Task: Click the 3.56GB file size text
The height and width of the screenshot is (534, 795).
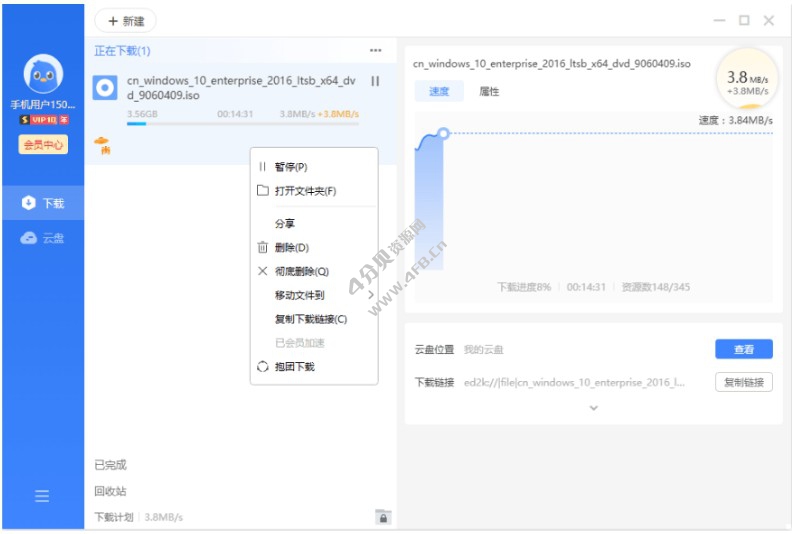Action: pyautogui.click(x=142, y=114)
